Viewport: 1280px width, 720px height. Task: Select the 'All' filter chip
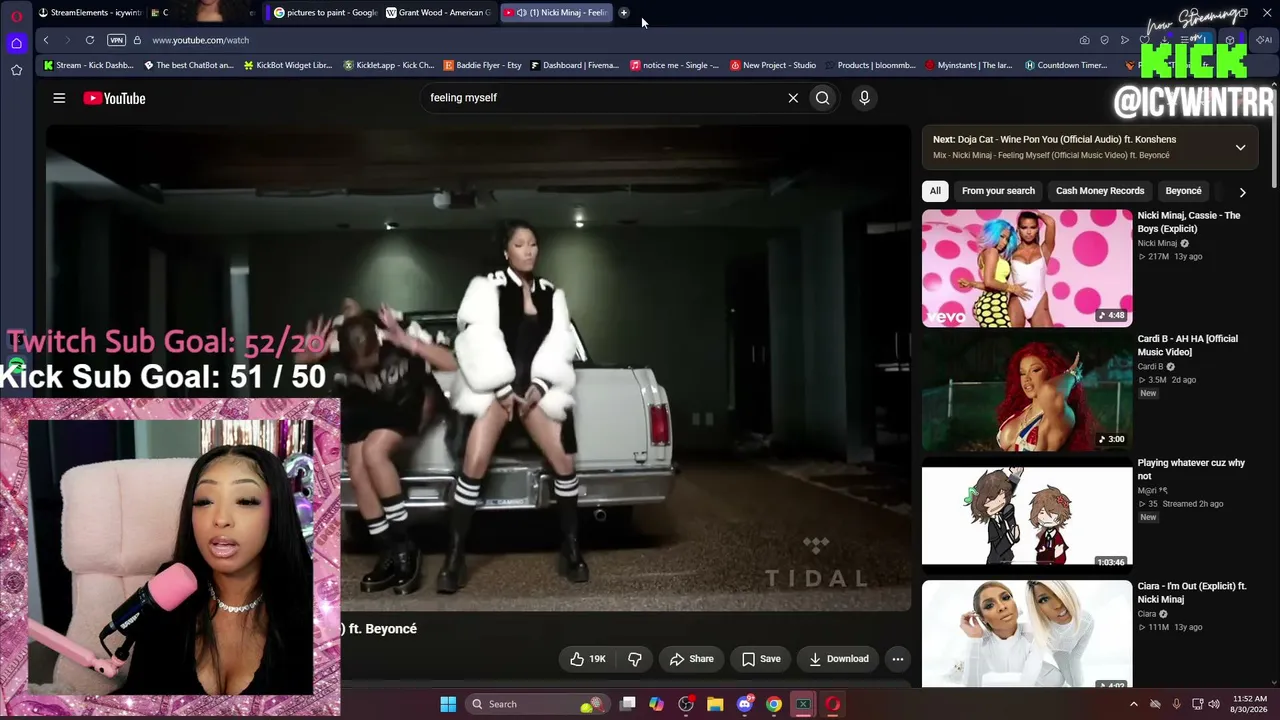coord(935,191)
